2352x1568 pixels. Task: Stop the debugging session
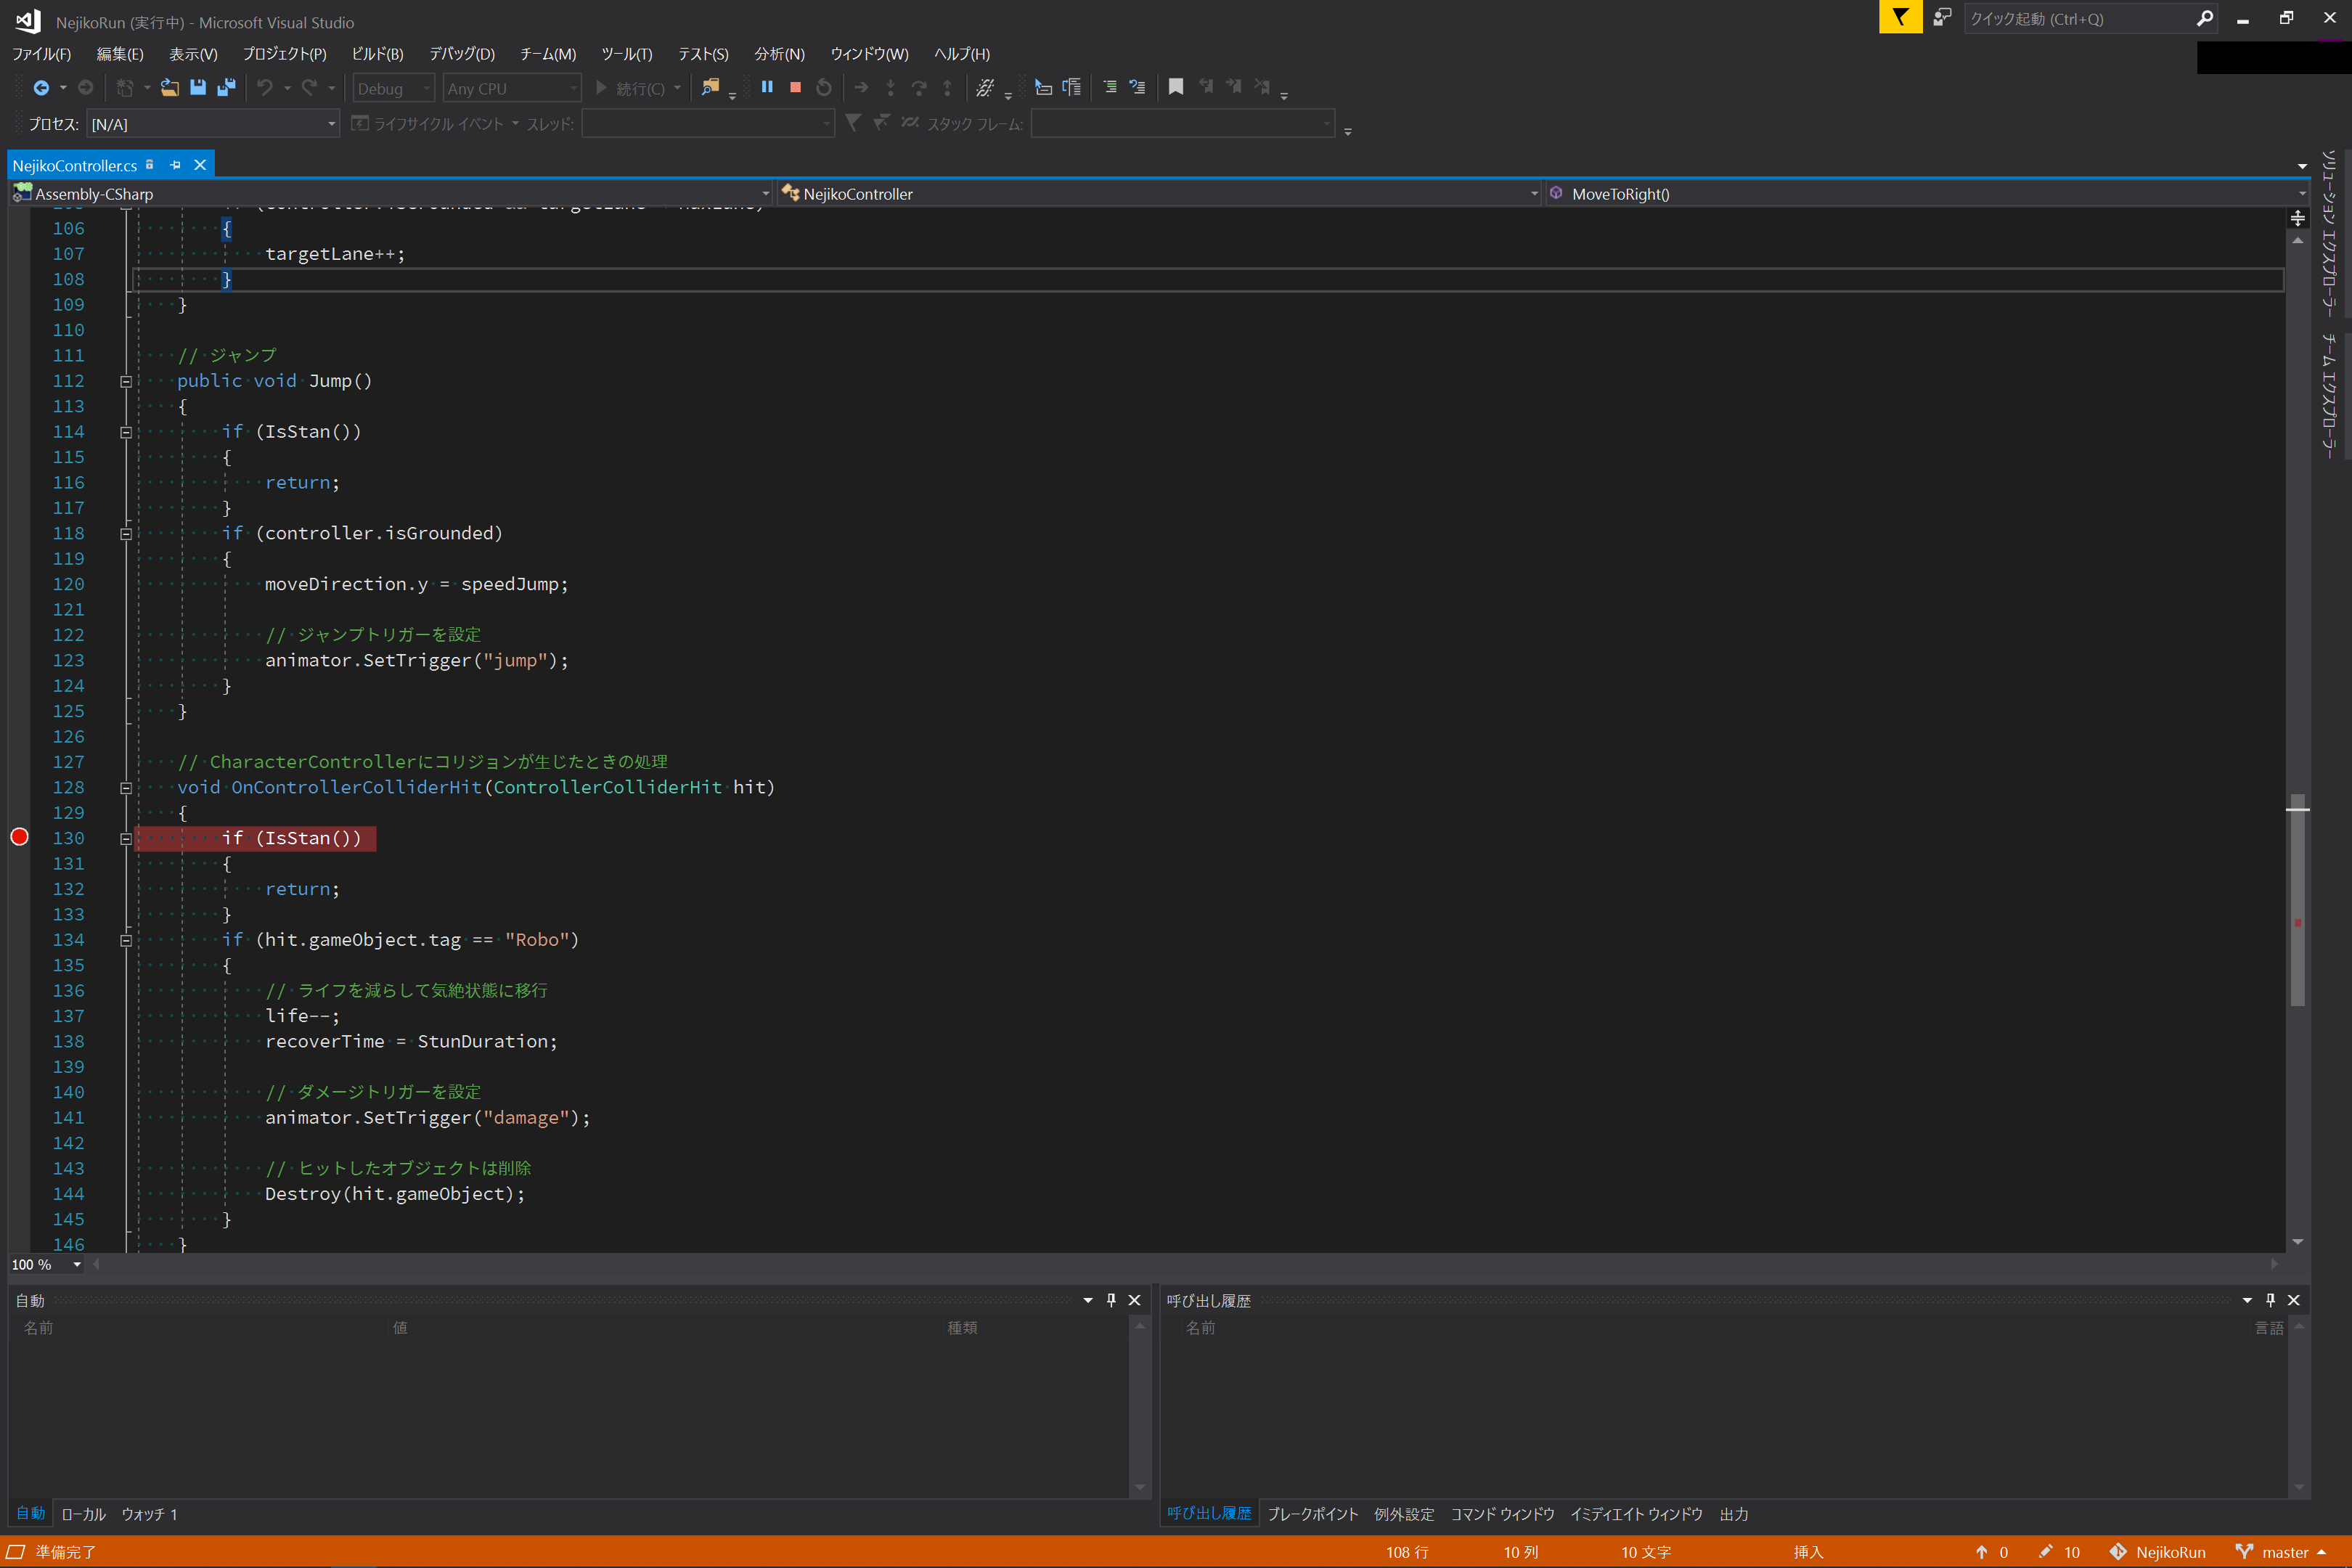tap(795, 88)
